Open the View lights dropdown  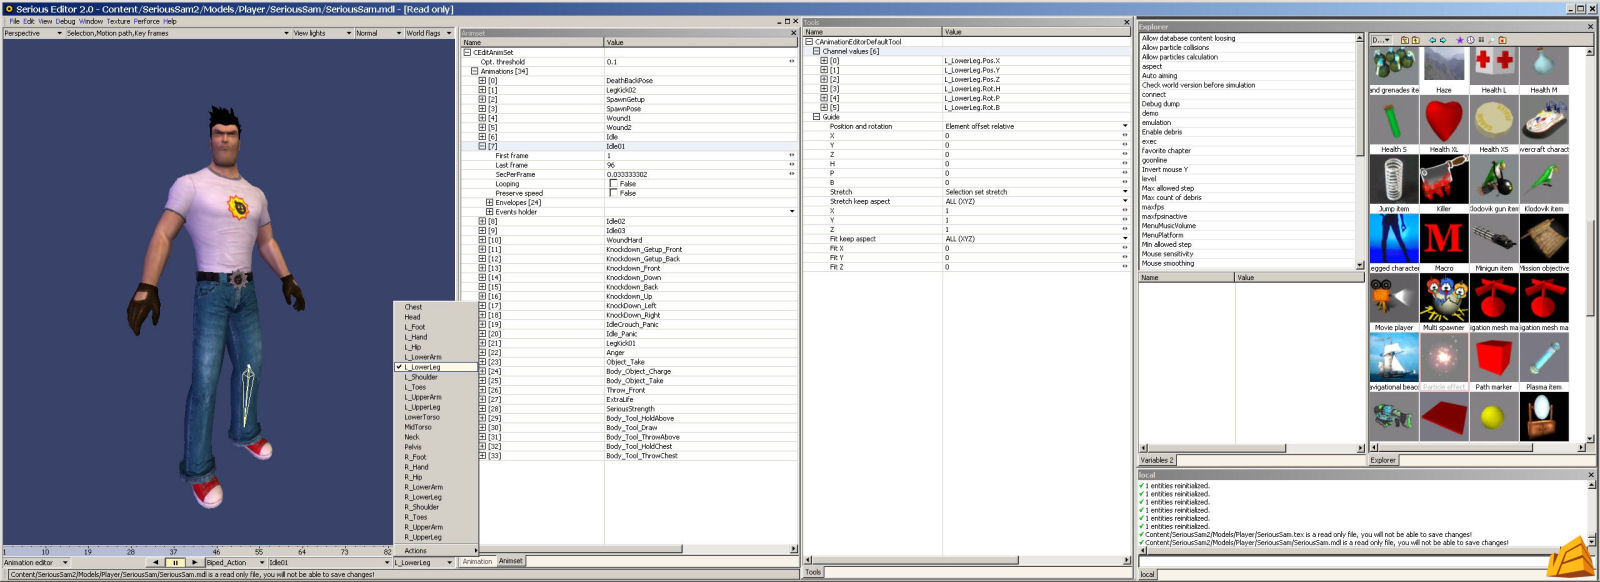point(322,33)
